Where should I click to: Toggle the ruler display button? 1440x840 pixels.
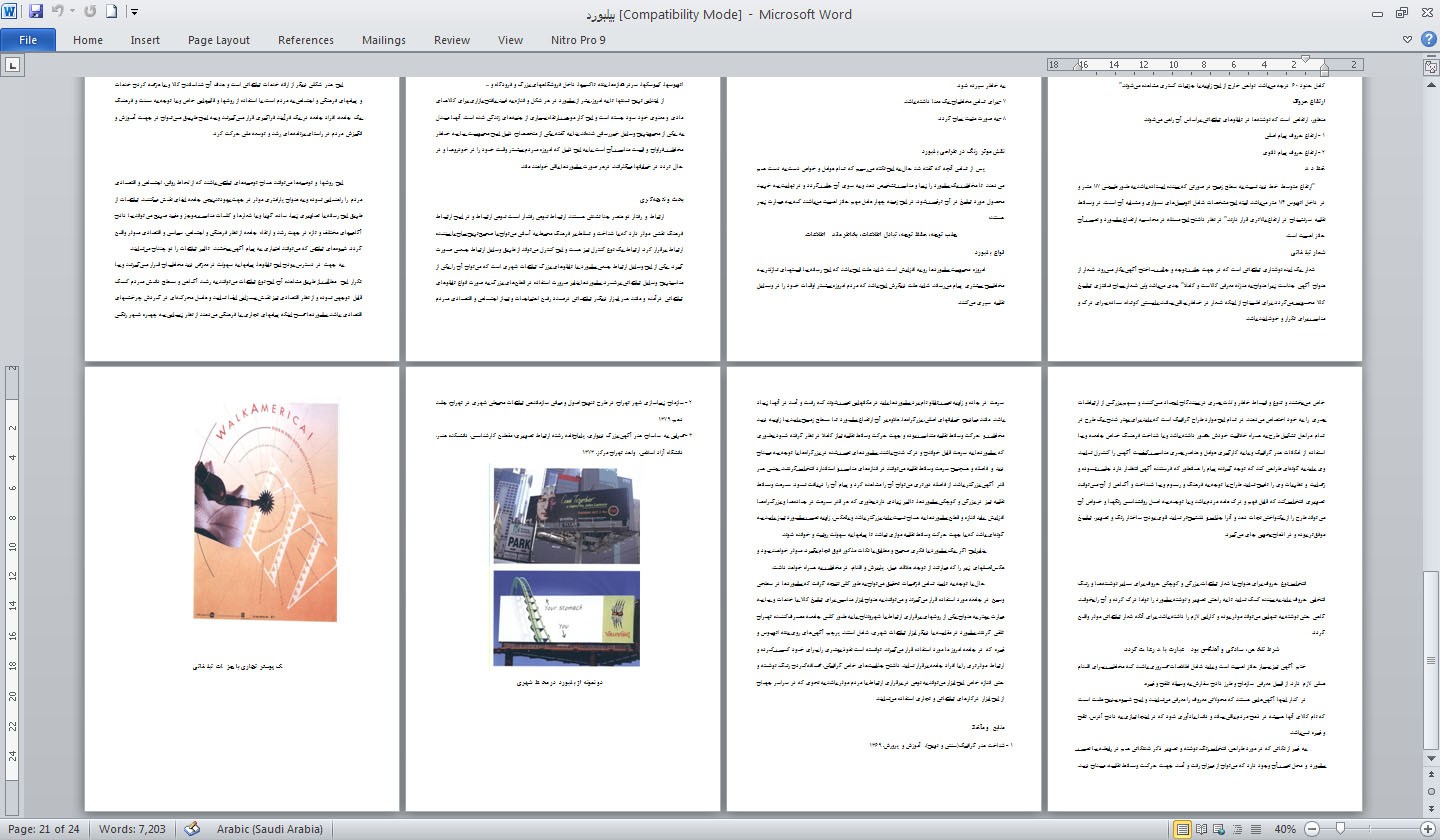pyautogui.click(x=1429, y=65)
